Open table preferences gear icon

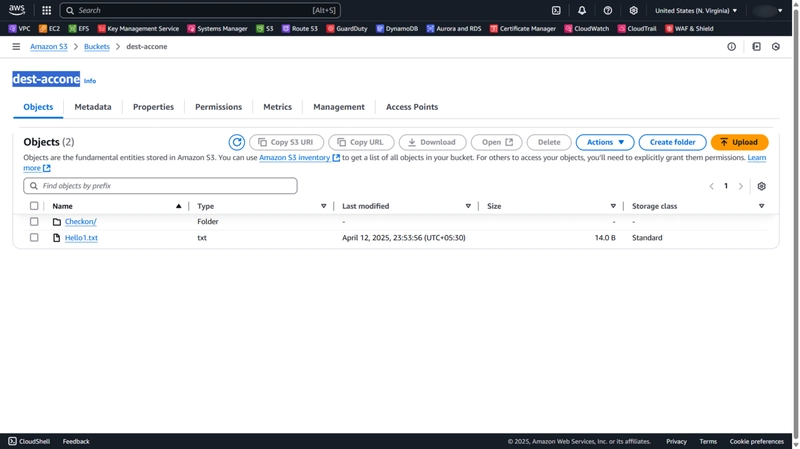tap(762, 186)
